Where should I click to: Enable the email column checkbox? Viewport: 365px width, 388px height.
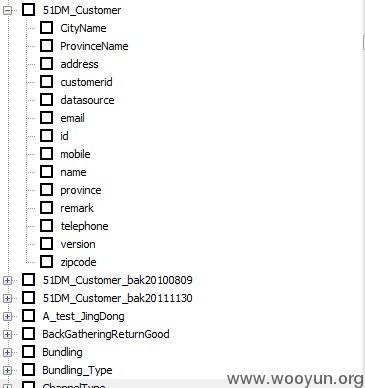(x=46, y=118)
